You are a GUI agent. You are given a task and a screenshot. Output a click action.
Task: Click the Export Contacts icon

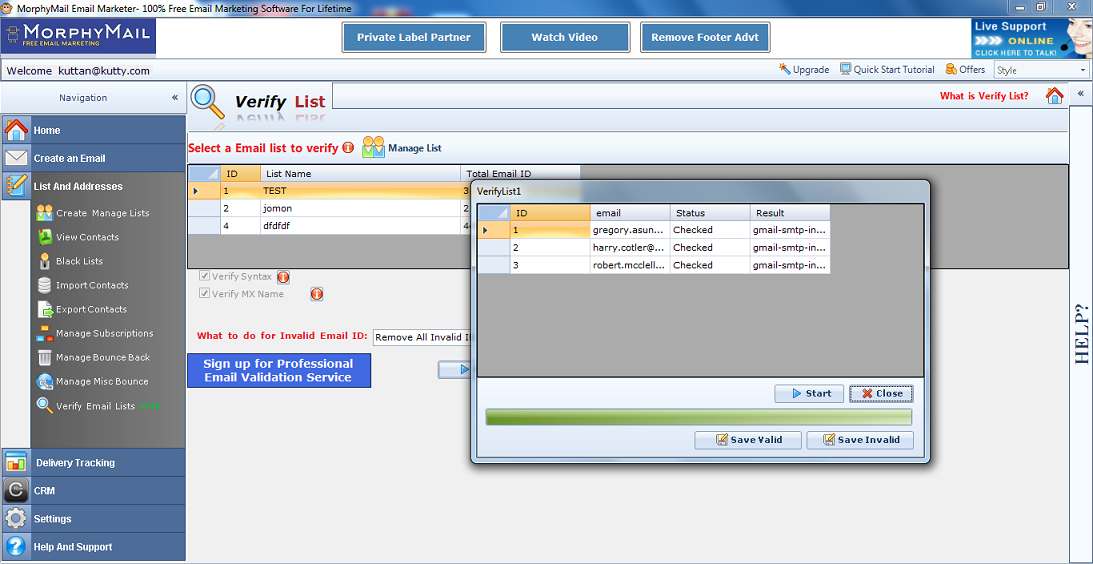(x=45, y=309)
